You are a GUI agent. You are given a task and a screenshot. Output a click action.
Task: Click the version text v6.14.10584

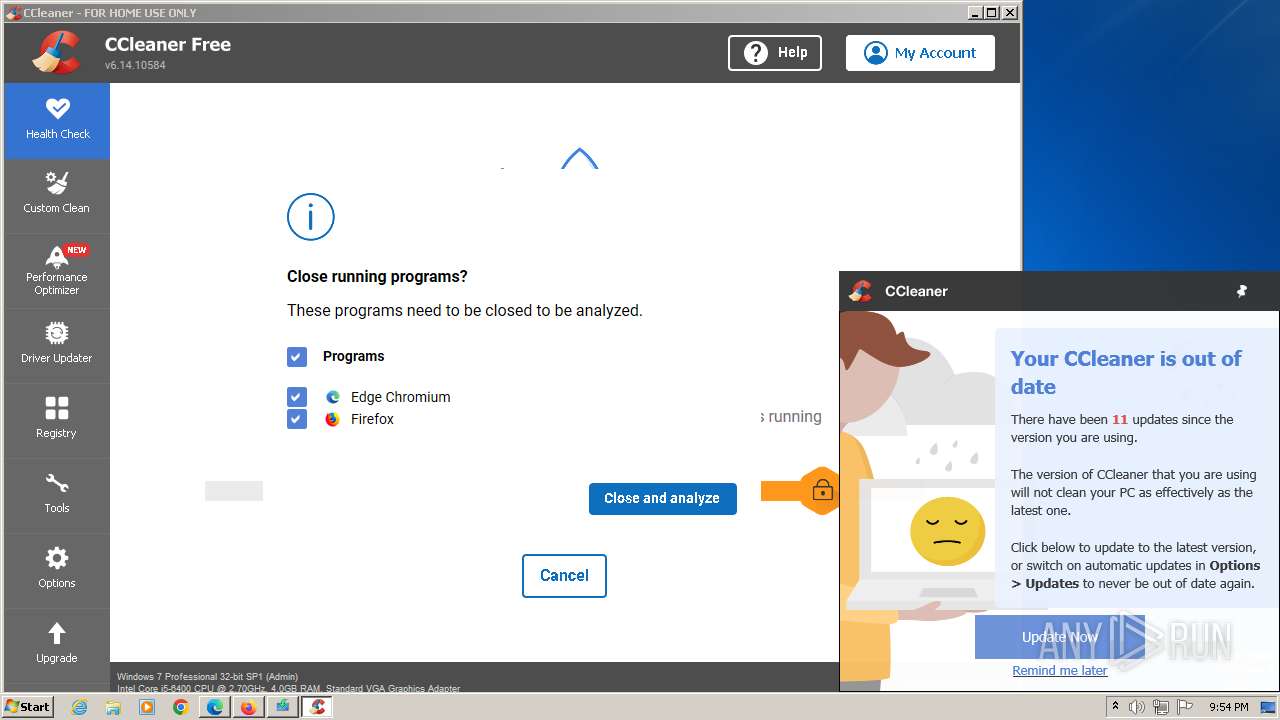[135, 65]
